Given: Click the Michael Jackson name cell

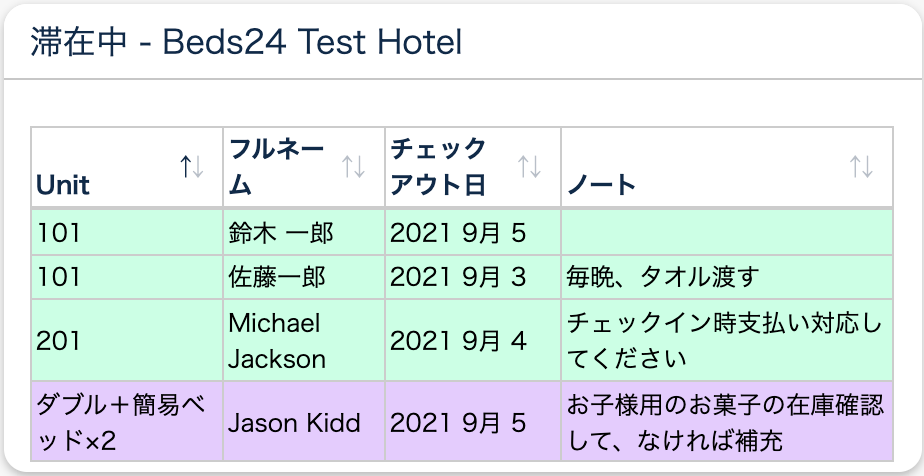Looking at the screenshot, I should [277, 340].
